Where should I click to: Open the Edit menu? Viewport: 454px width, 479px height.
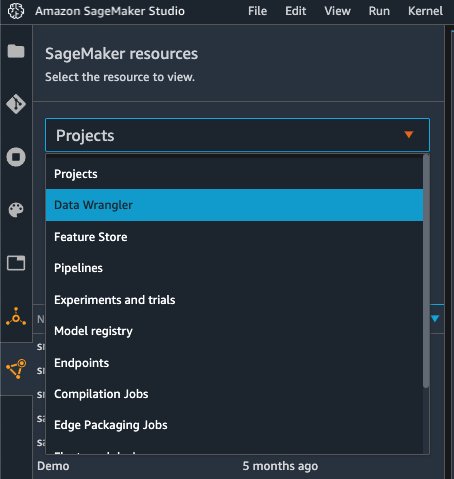coord(295,11)
